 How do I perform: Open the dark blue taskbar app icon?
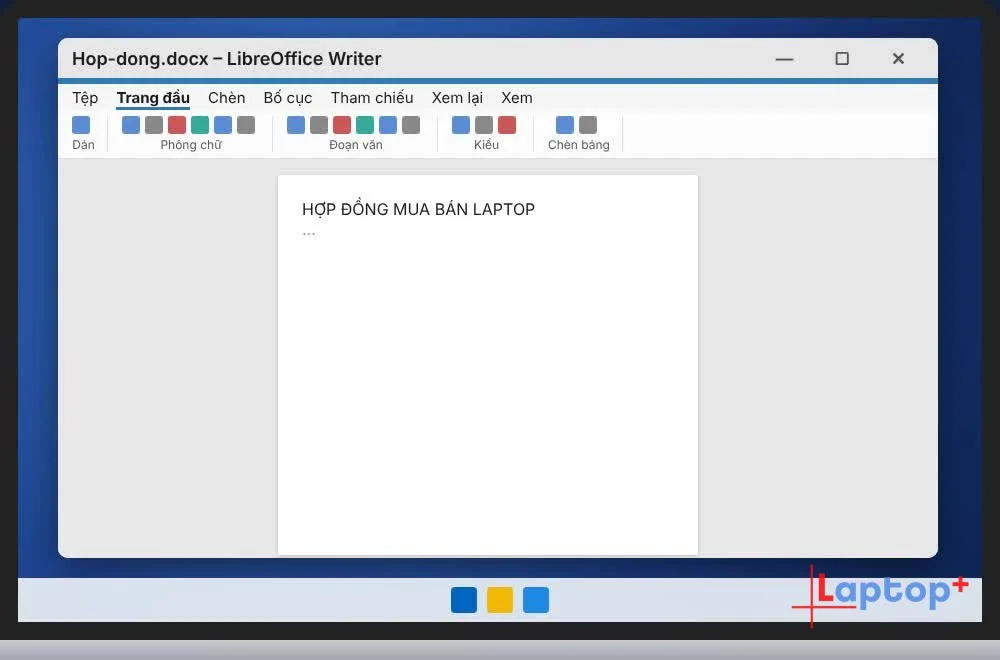point(464,600)
